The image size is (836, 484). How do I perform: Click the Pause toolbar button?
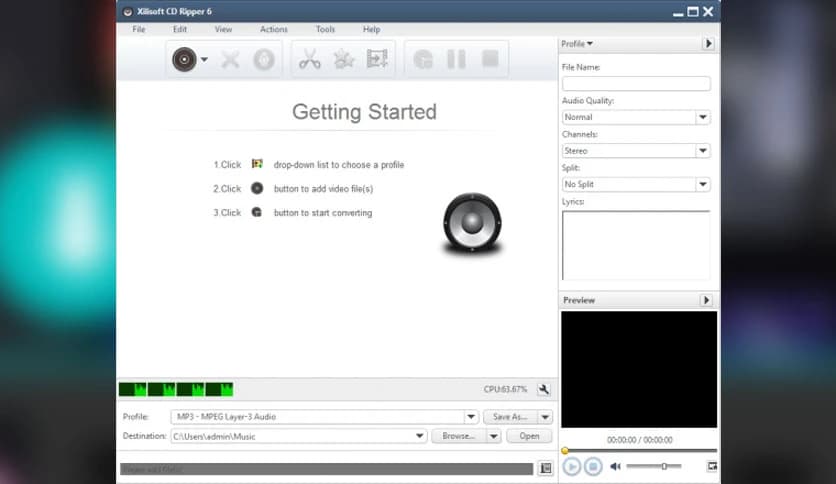(456, 59)
